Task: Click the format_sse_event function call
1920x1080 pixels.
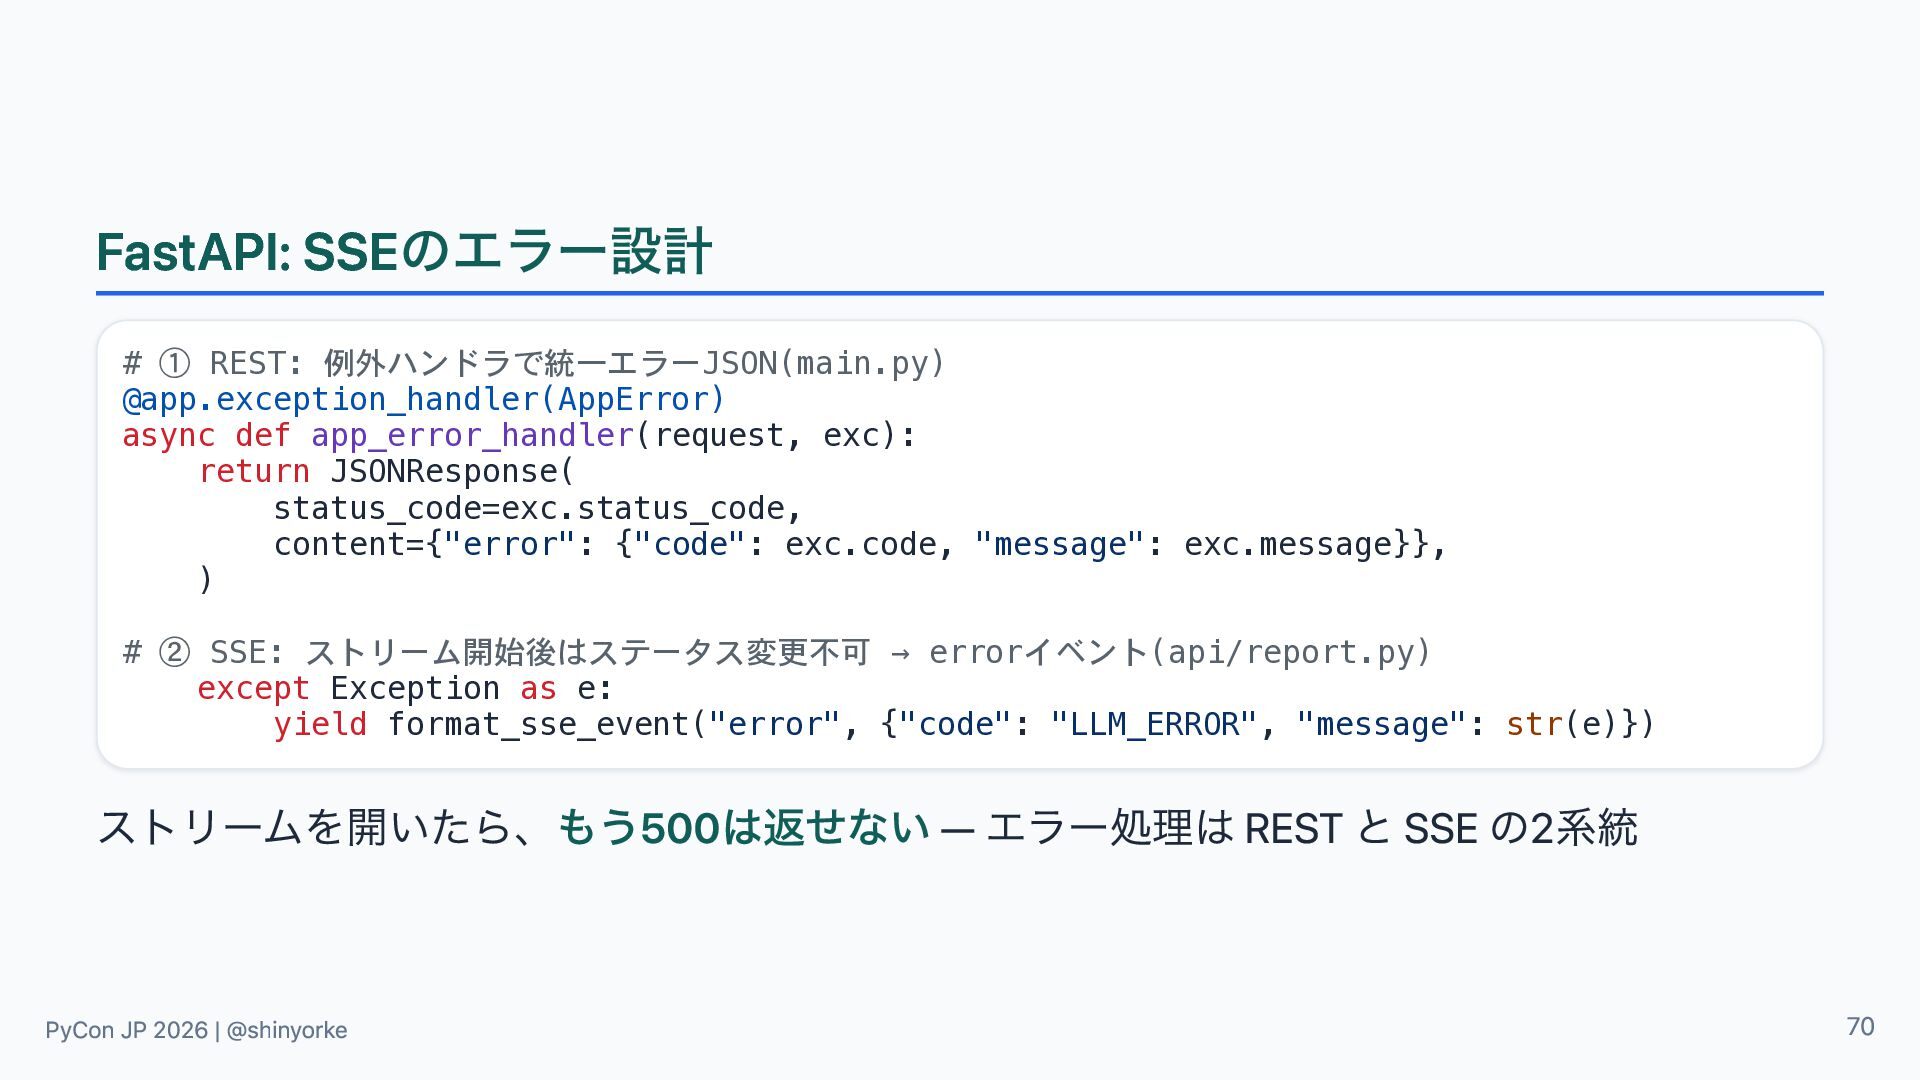Action: 538,724
